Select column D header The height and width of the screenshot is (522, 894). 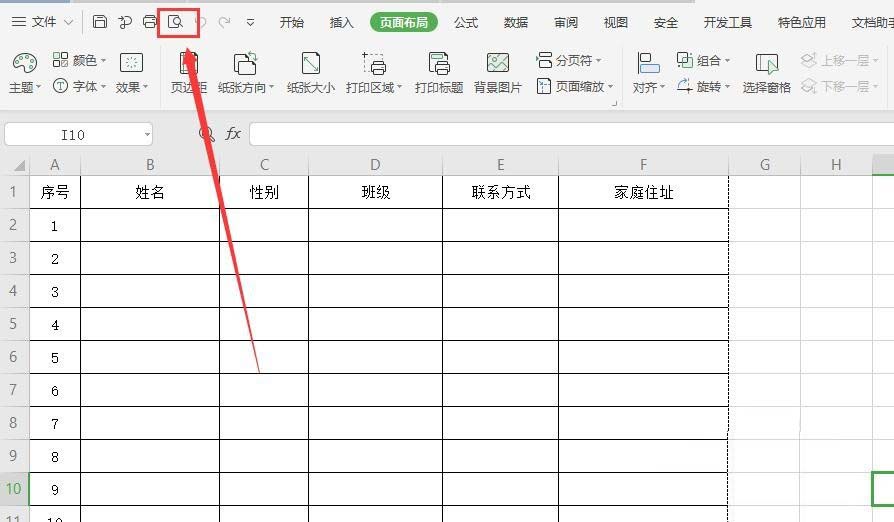(x=375, y=165)
